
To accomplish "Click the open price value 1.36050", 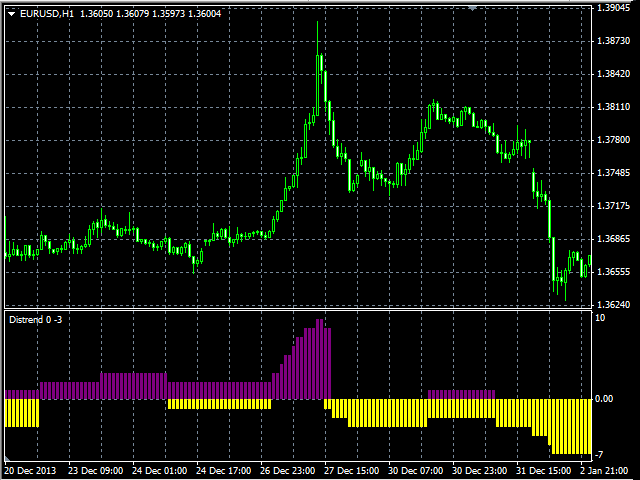I will tap(96, 14).
